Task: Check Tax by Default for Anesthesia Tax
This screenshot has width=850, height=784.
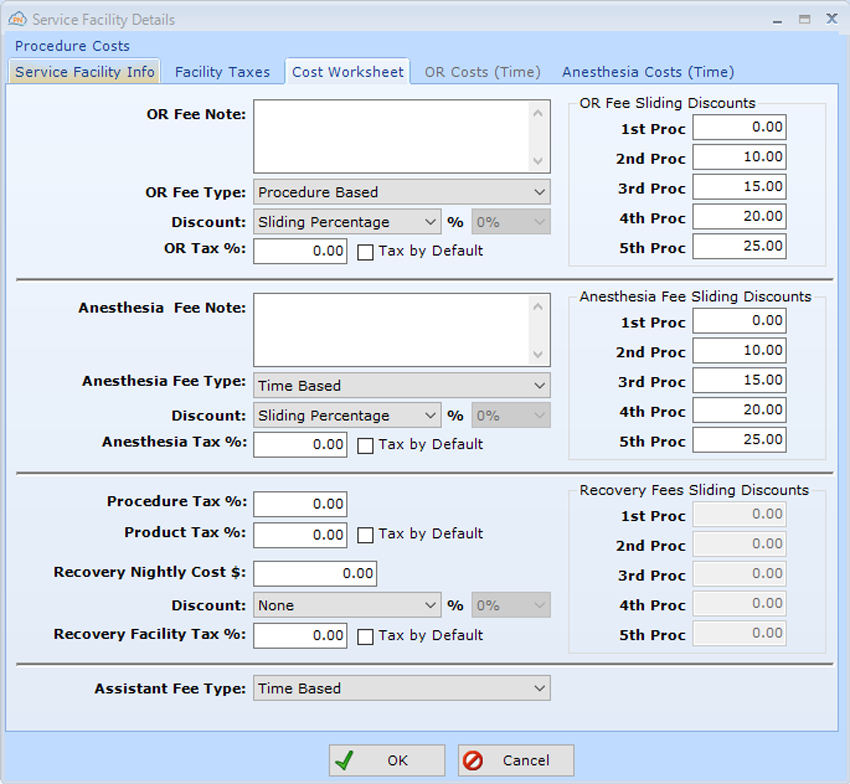Action: pos(365,445)
